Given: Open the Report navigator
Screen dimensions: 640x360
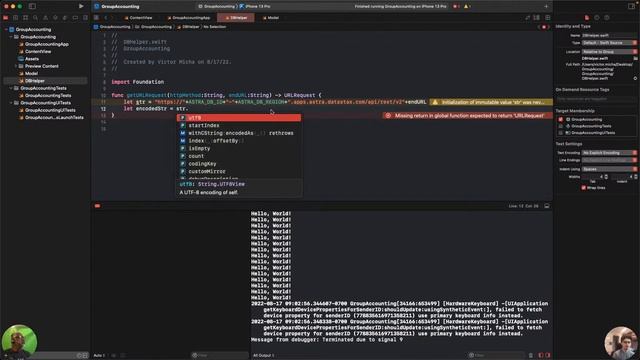Looking at the screenshot, I should point(85,18).
